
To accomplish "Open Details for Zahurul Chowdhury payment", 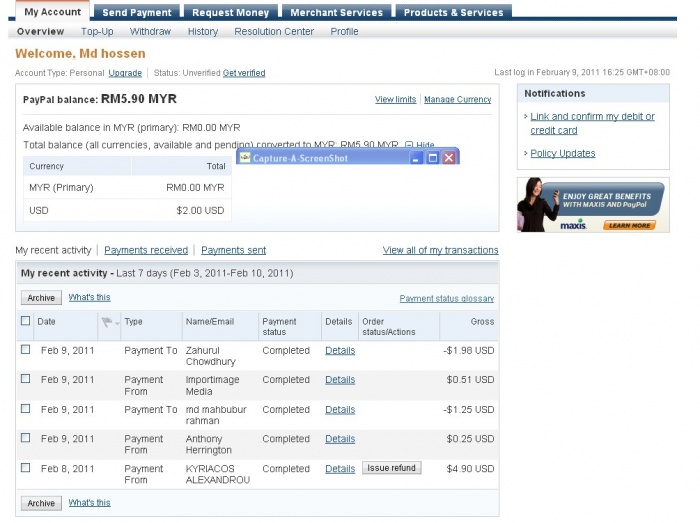I will click(x=340, y=351).
